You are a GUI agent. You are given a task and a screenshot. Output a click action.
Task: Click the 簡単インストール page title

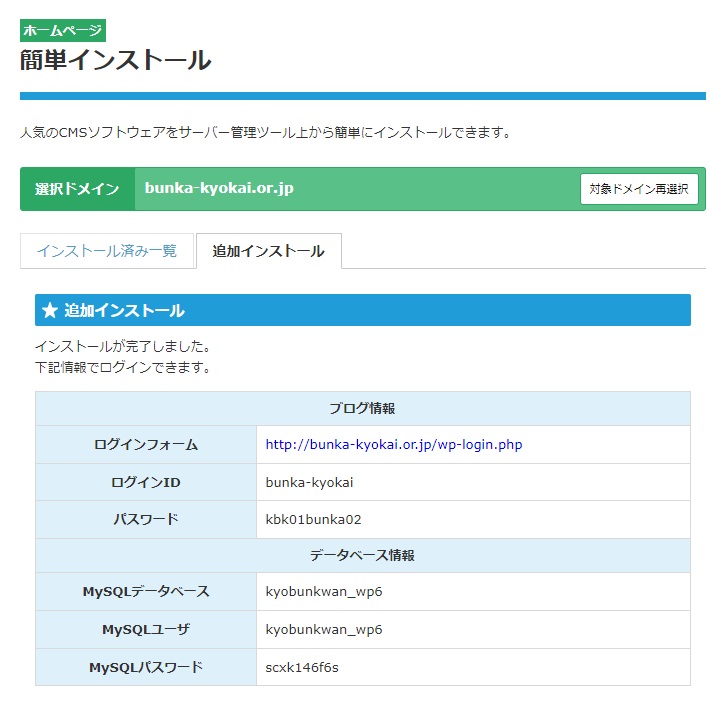(115, 60)
